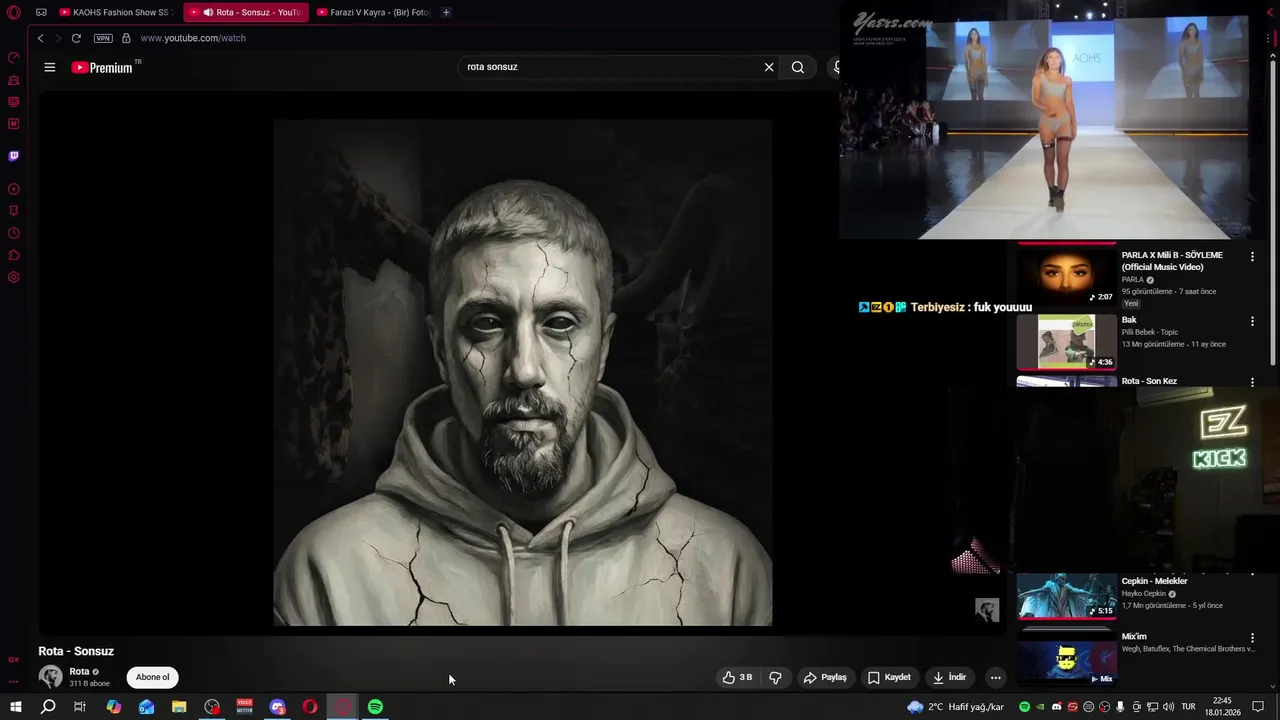Open Rota channel name link

pyautogui.click(x=80, y=671)
